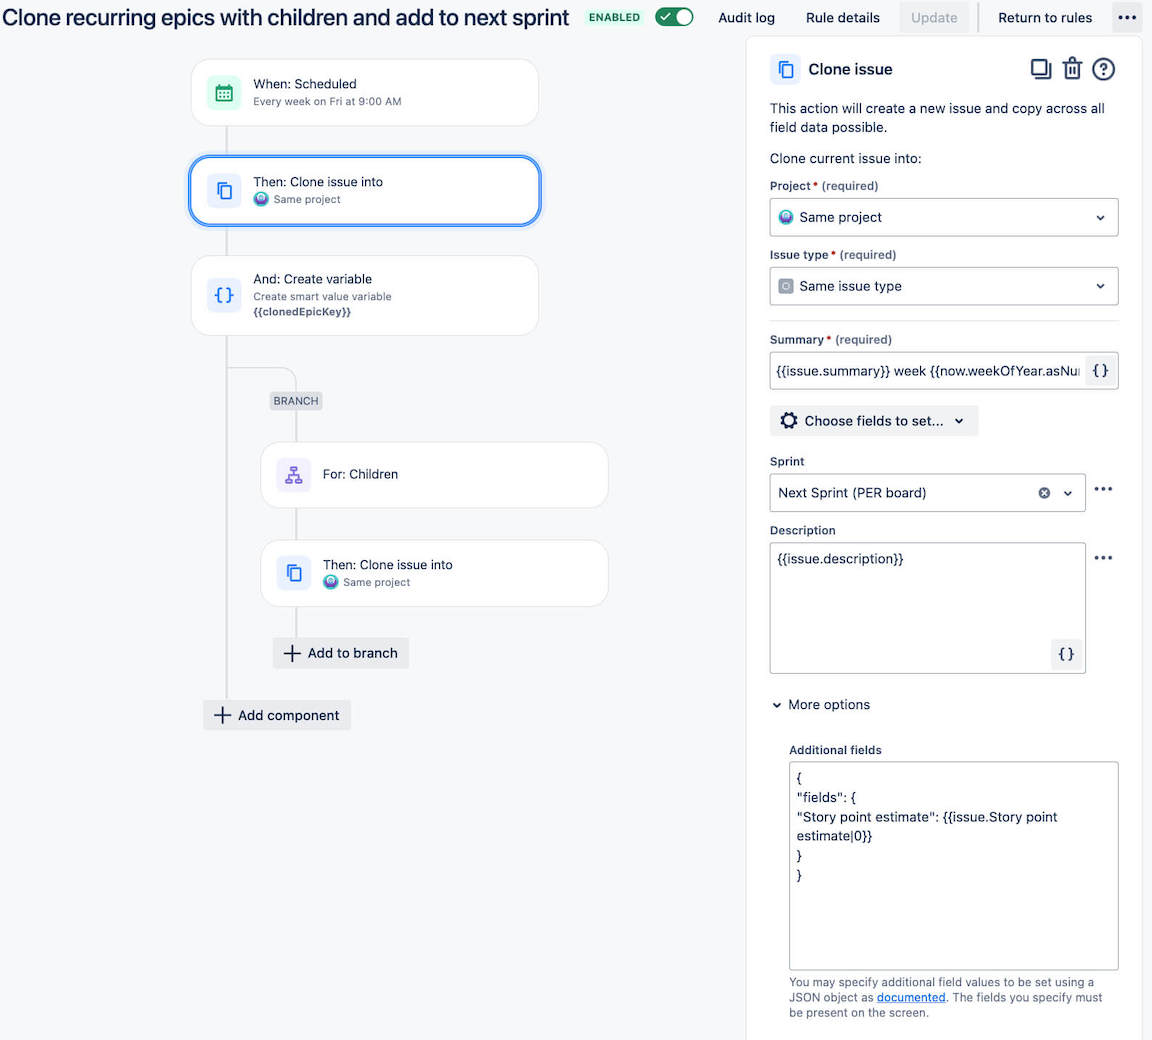Click the Additional fields JSON text area

point(953,865)
